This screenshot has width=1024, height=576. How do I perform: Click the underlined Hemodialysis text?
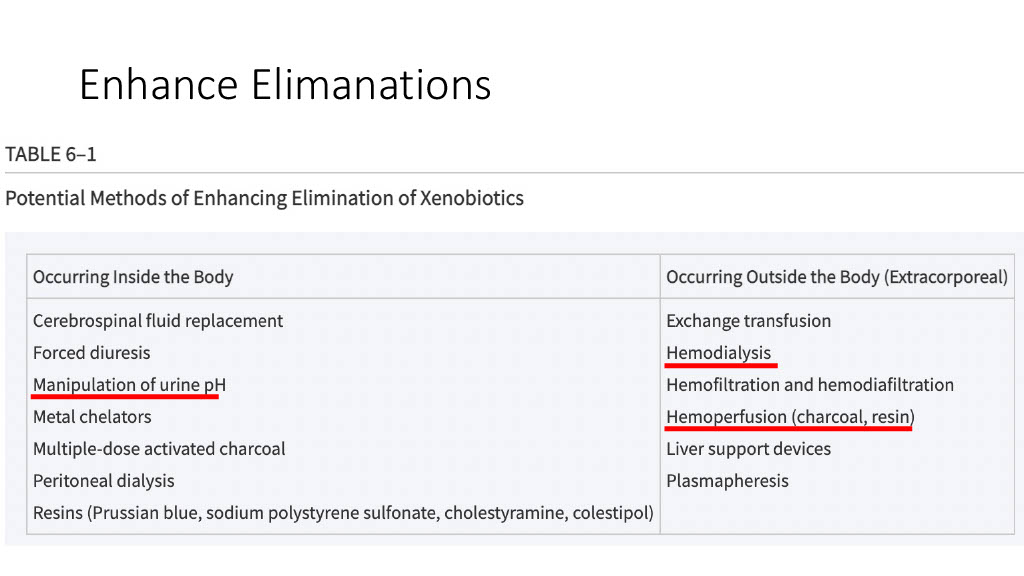719,353
